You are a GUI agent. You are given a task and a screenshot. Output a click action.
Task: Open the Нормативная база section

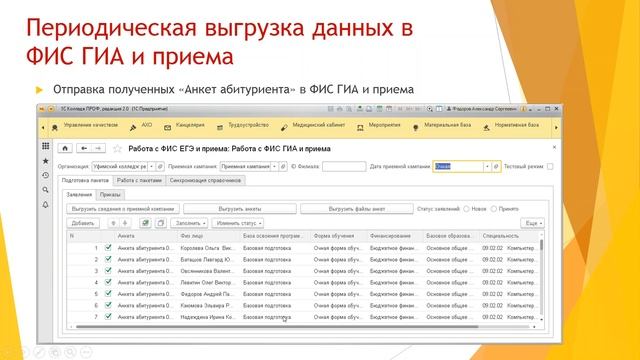[x=511, y=127]
